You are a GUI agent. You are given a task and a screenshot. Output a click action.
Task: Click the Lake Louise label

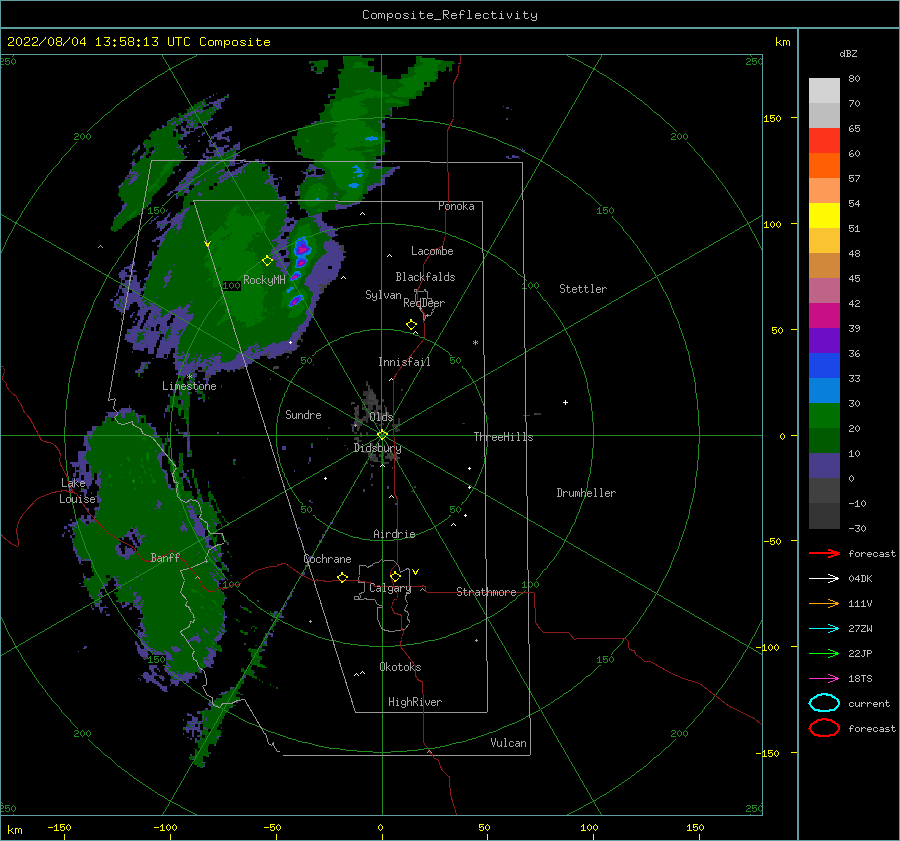[x=77, y=491]
